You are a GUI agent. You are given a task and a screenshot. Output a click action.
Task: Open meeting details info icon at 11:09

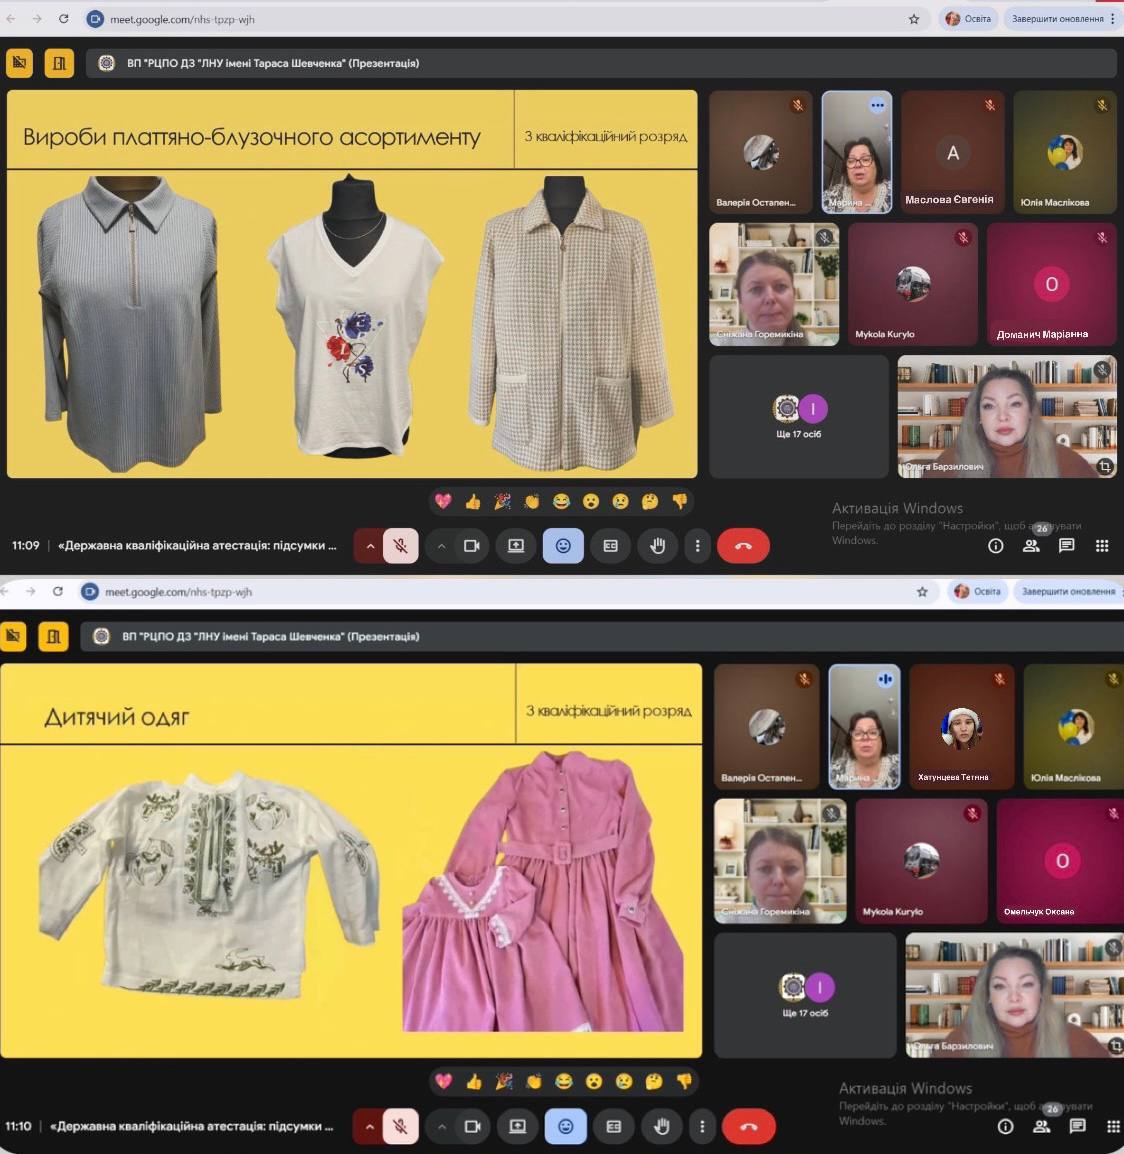(995, 546)
